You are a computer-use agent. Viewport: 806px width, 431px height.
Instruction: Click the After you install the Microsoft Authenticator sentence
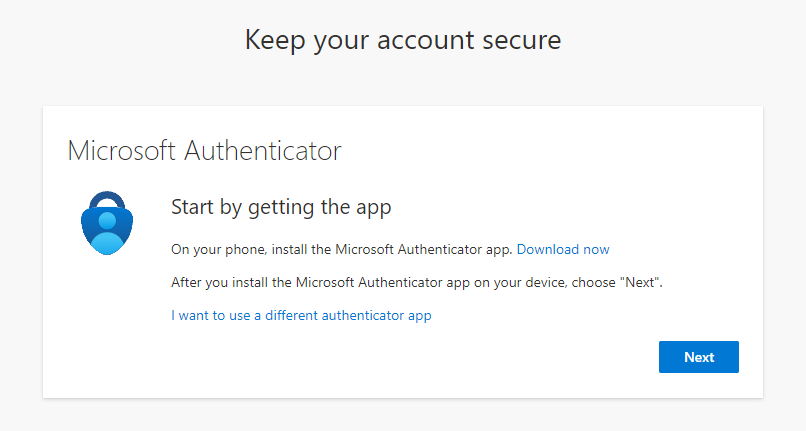pos(417,282)
